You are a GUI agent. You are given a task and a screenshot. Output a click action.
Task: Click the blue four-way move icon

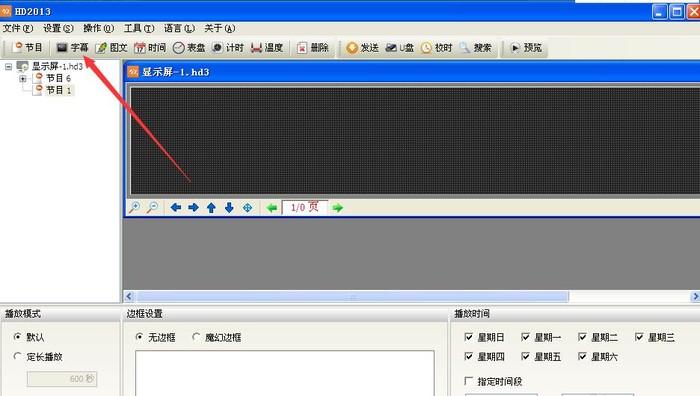(247, 208)
